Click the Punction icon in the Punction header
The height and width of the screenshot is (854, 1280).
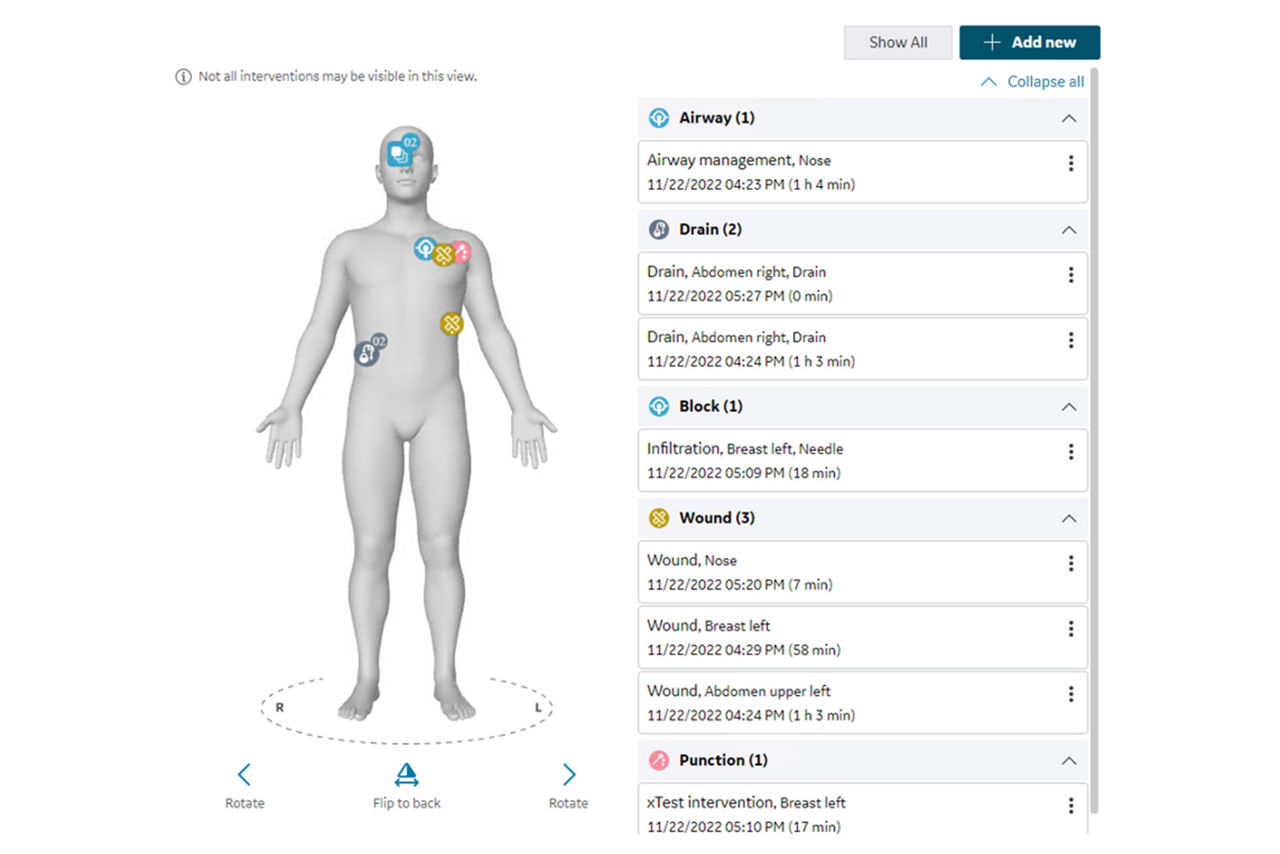tap(659, 760)
